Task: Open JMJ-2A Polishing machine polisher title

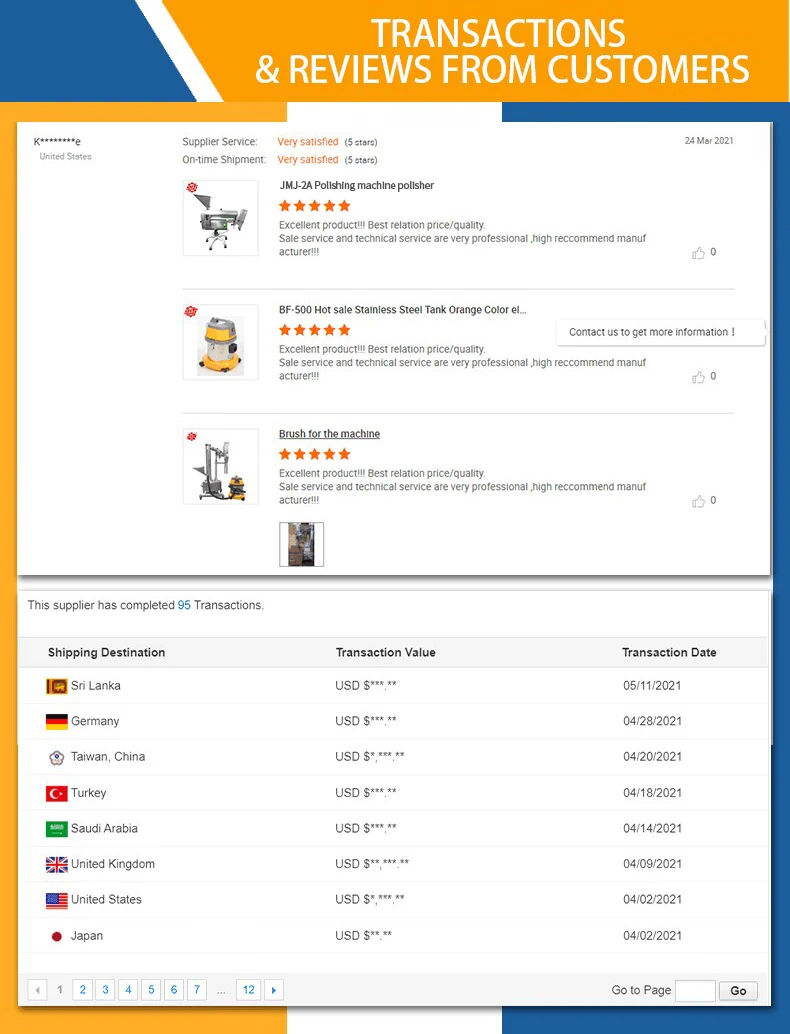Action: pos(356,185)
